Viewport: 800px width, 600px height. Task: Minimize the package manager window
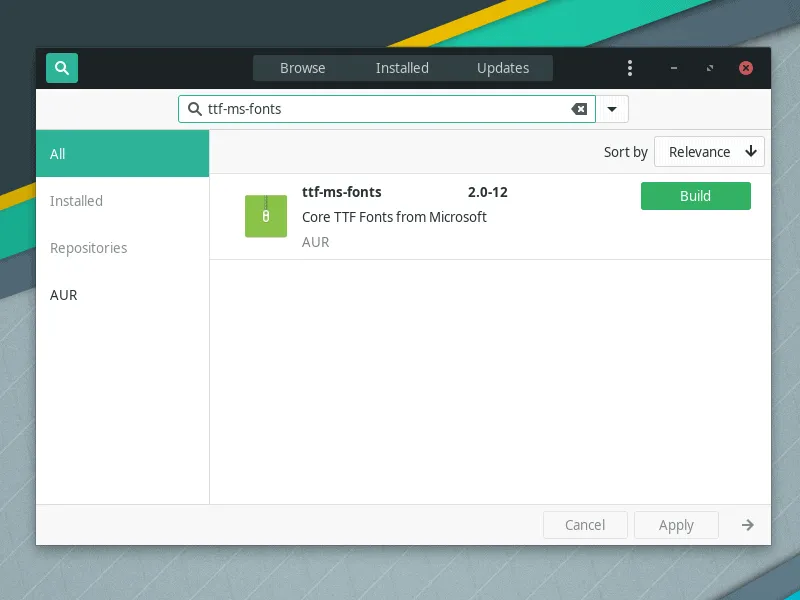673,68
